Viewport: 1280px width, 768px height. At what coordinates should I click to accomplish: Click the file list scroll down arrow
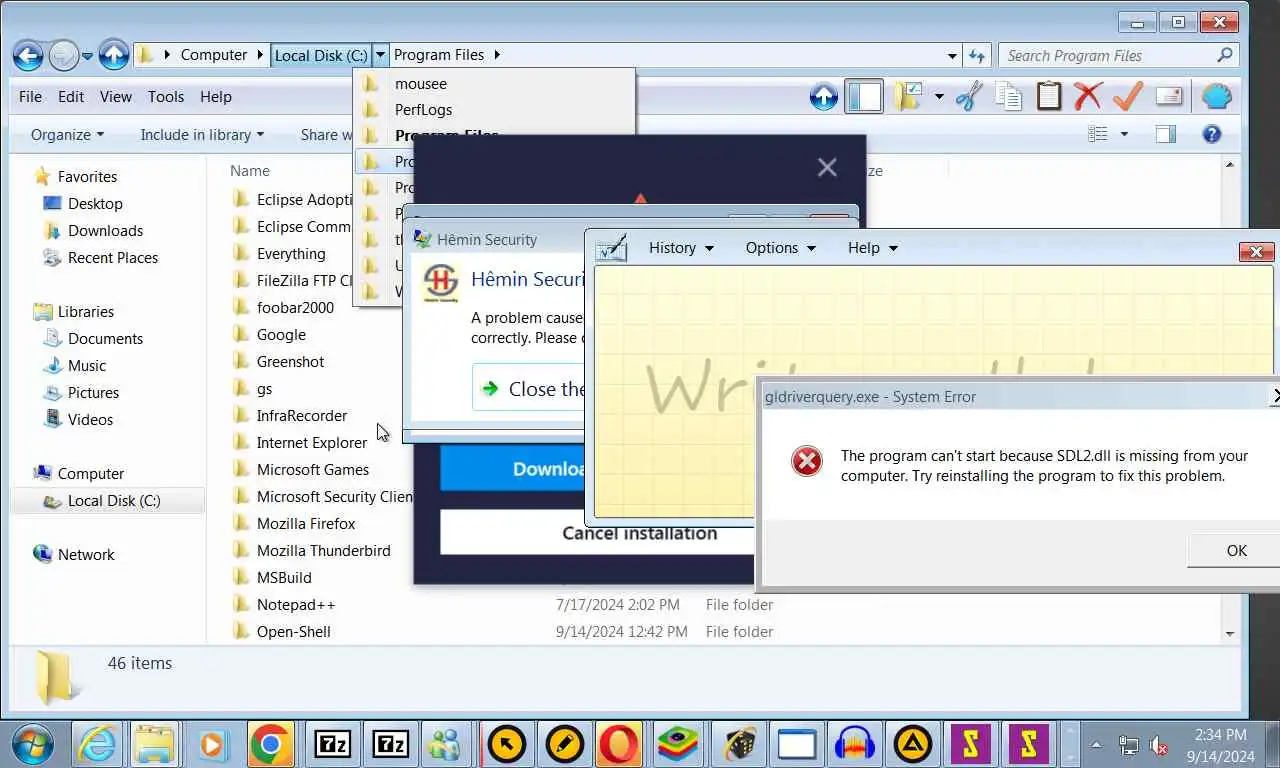[1230, 634]
